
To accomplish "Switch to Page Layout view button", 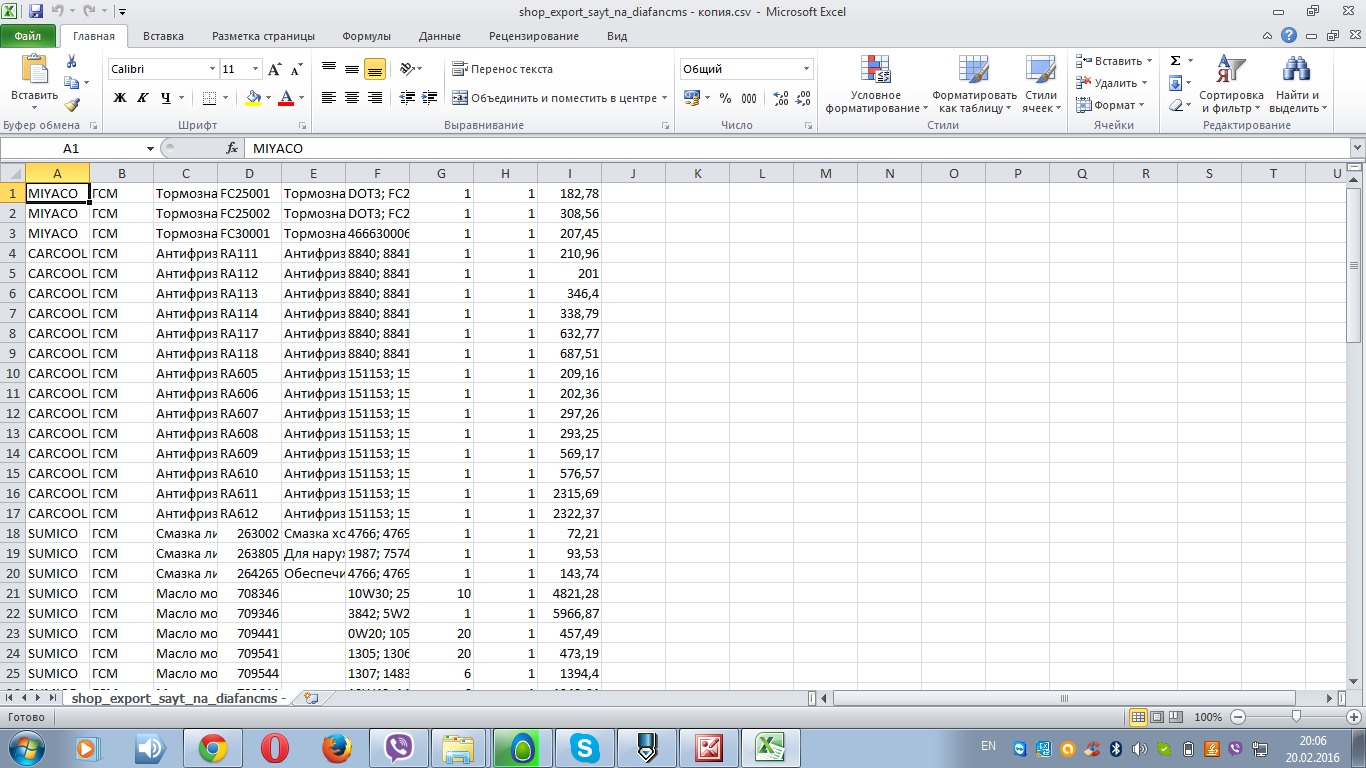I will 1157,717.
